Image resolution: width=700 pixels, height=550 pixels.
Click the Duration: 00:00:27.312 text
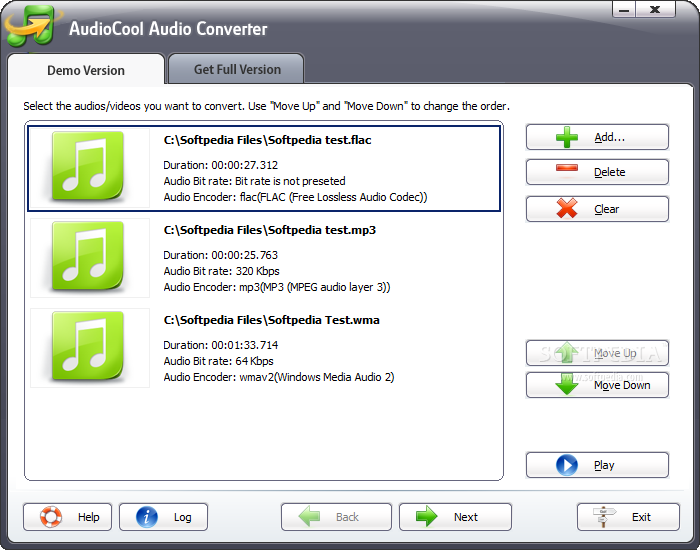[x=221, y=165]
